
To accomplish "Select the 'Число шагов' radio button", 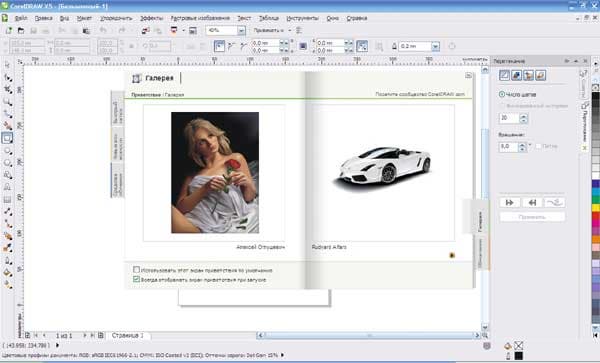I will (502, 94).
